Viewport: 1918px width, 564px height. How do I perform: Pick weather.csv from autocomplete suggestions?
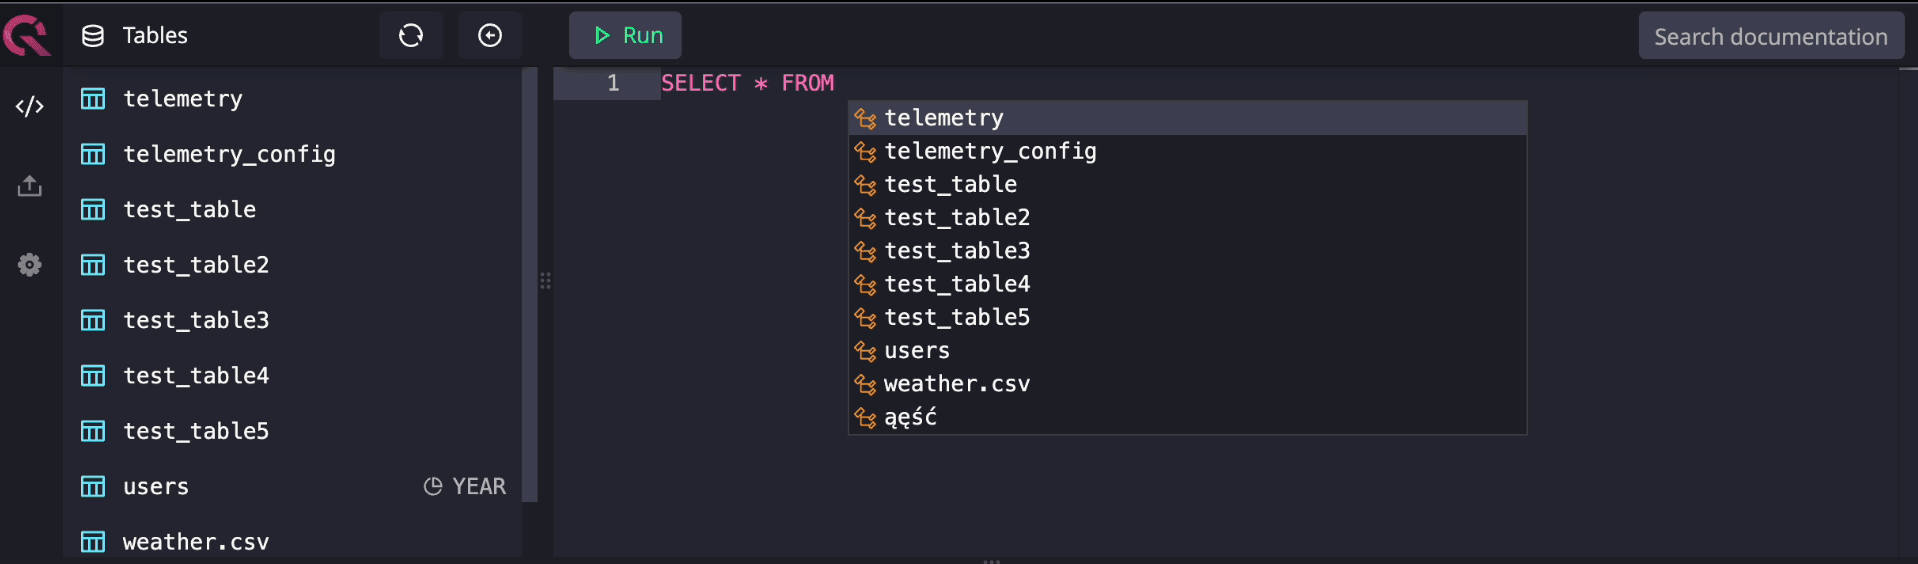pos(956,384)
